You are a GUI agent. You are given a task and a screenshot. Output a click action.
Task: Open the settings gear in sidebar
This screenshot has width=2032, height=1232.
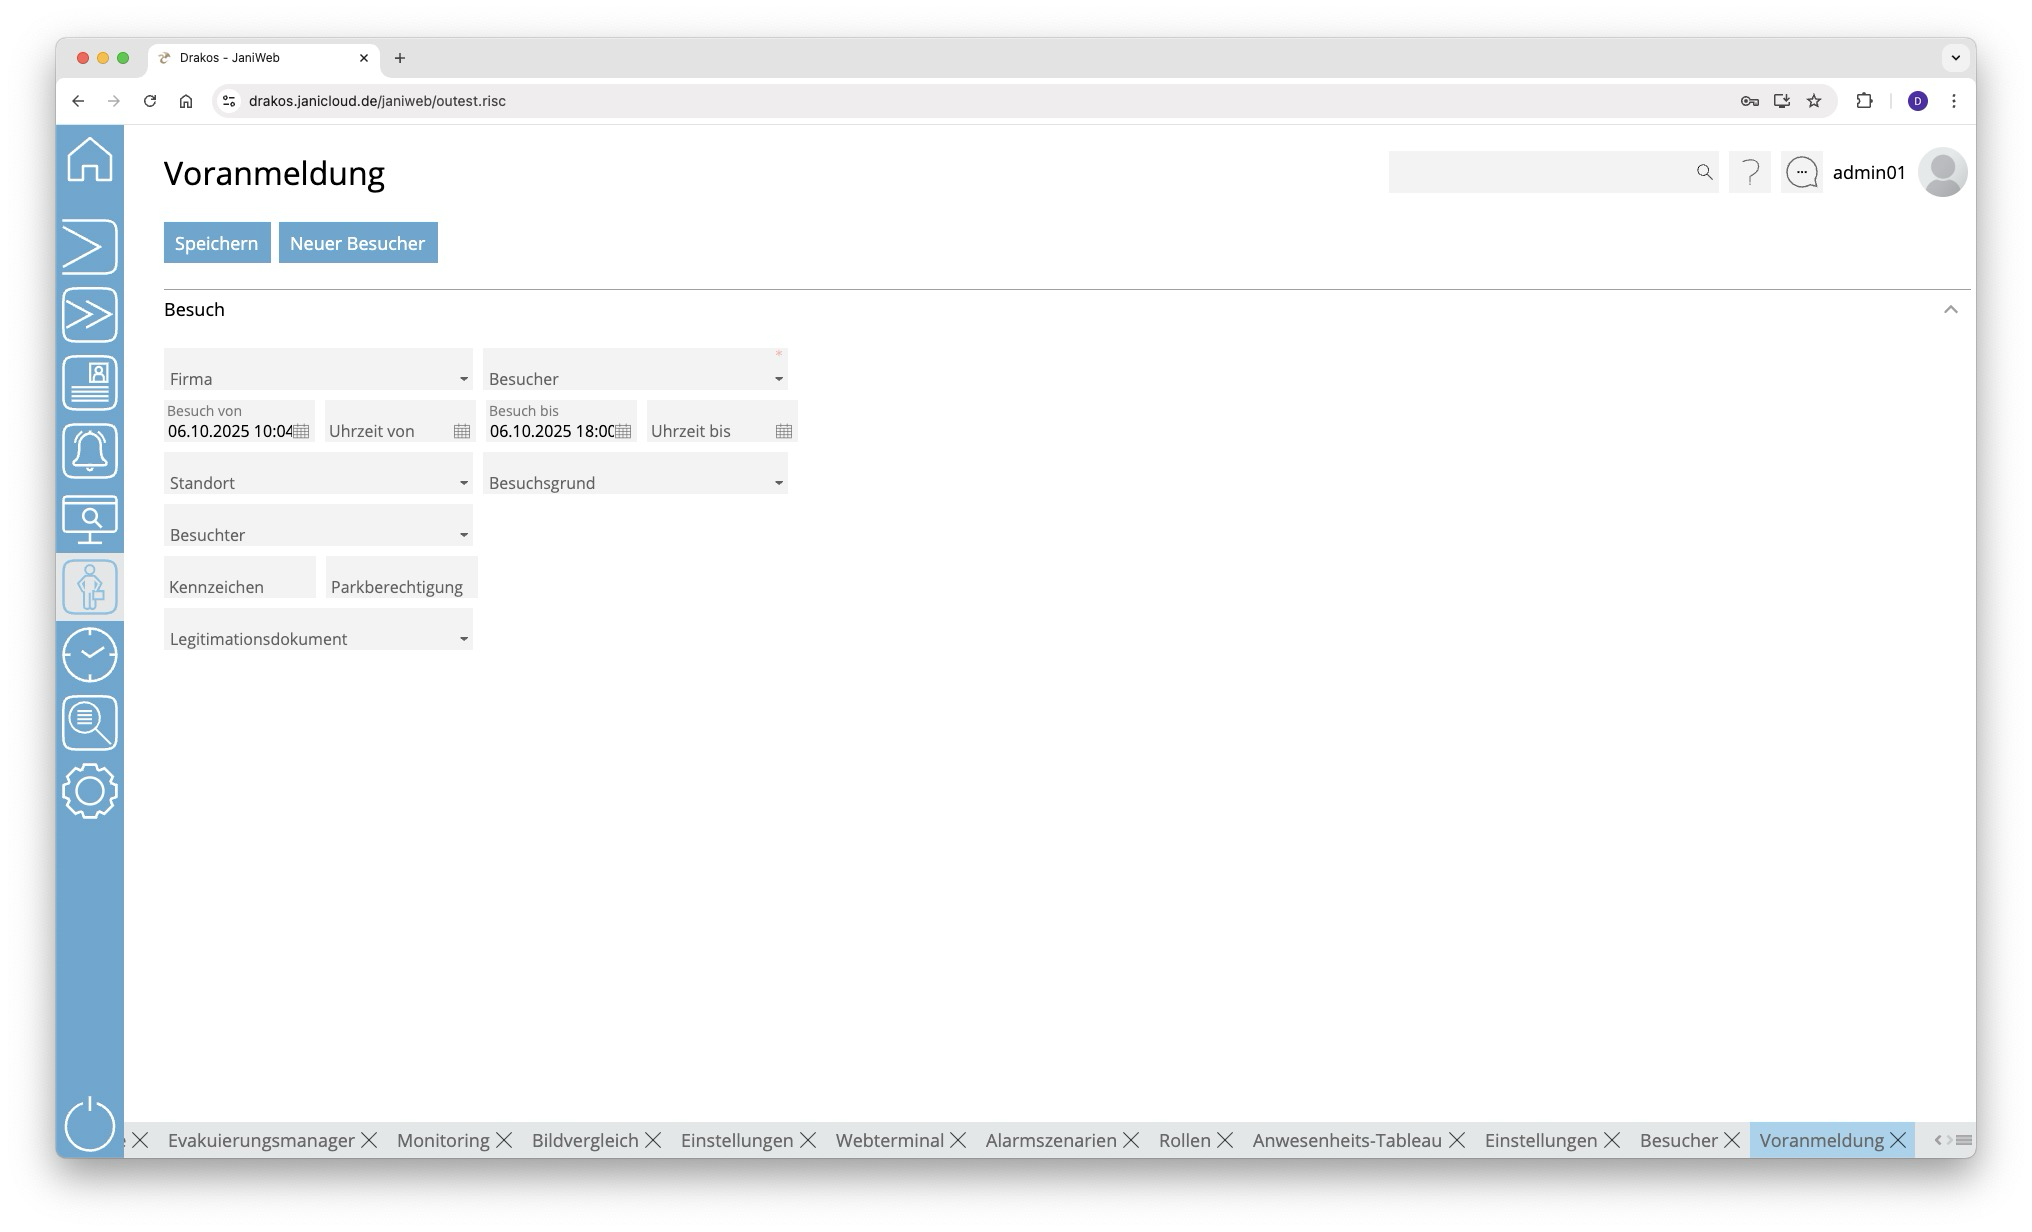tap(90, 791)
